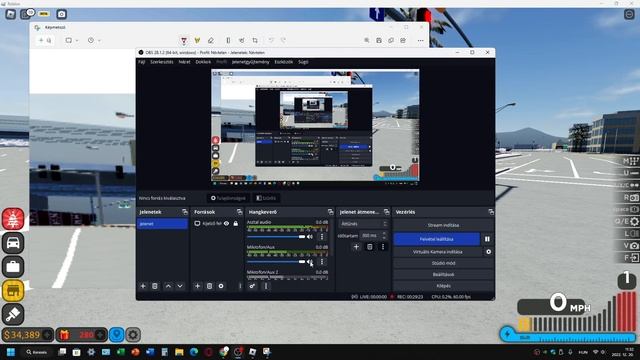Open the Nézet menu in OBS

pyautogui.click(x=184, y=62)
